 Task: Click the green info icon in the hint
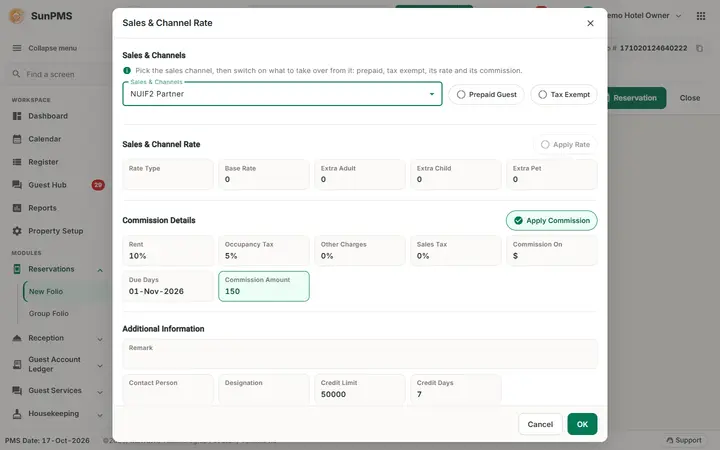(127, 71)
